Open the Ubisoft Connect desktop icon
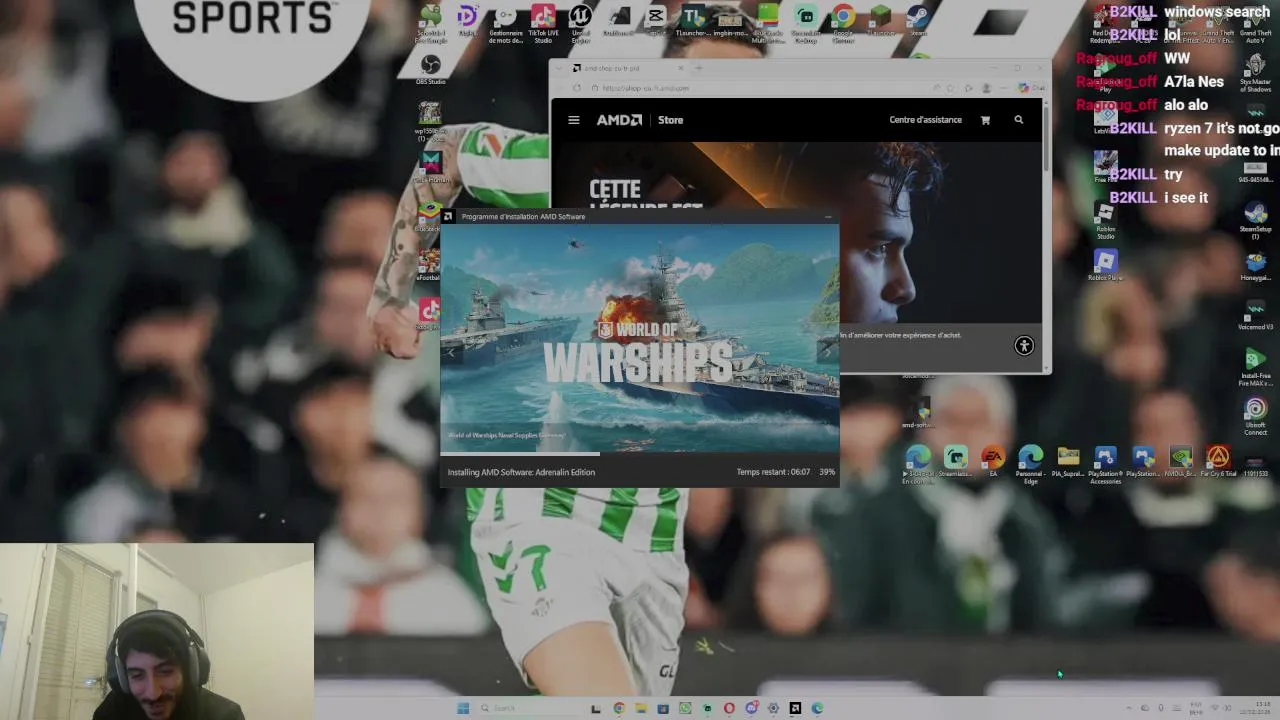 [x=1255, y=417]
